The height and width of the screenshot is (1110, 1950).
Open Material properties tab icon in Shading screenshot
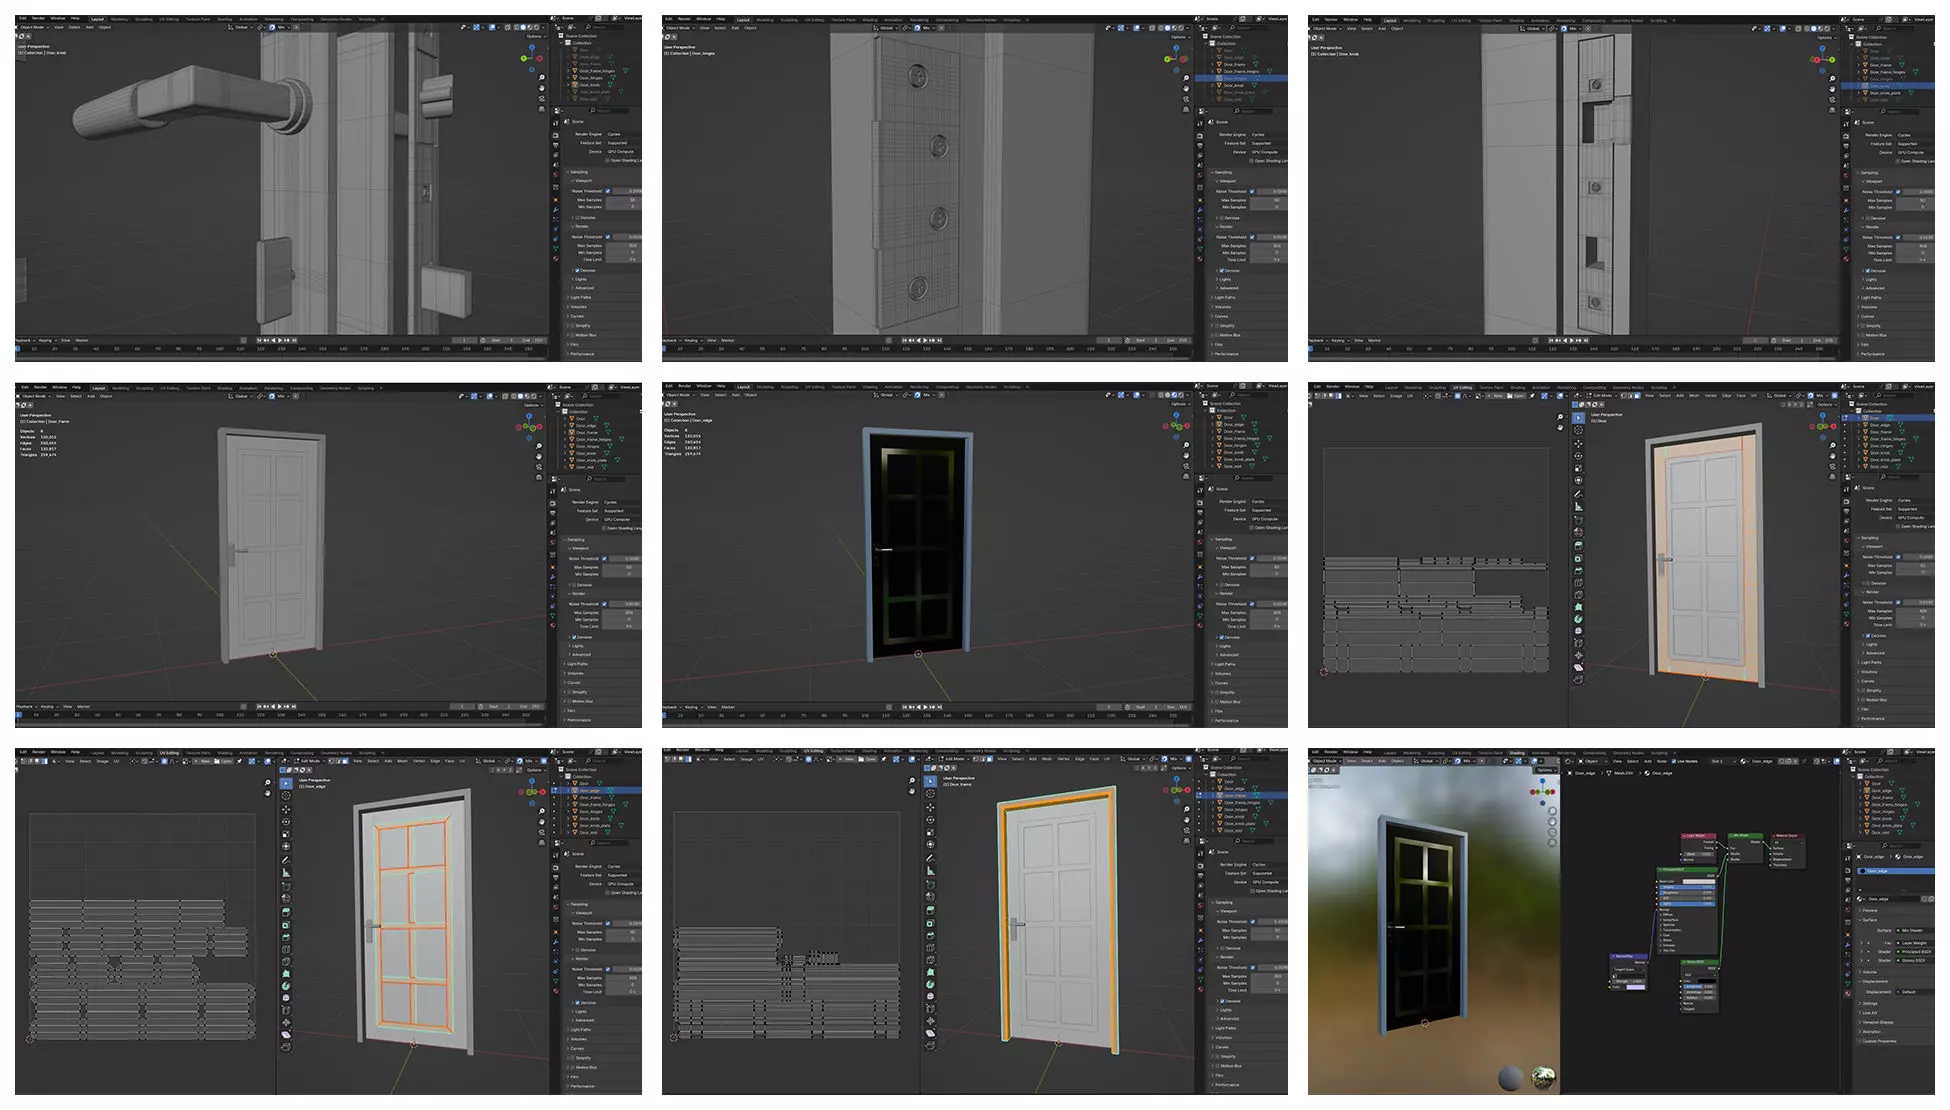(1847, 995)
